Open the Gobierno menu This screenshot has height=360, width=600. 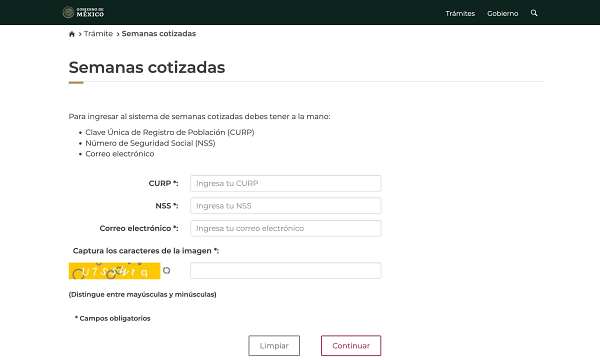[x=502, y=13]
